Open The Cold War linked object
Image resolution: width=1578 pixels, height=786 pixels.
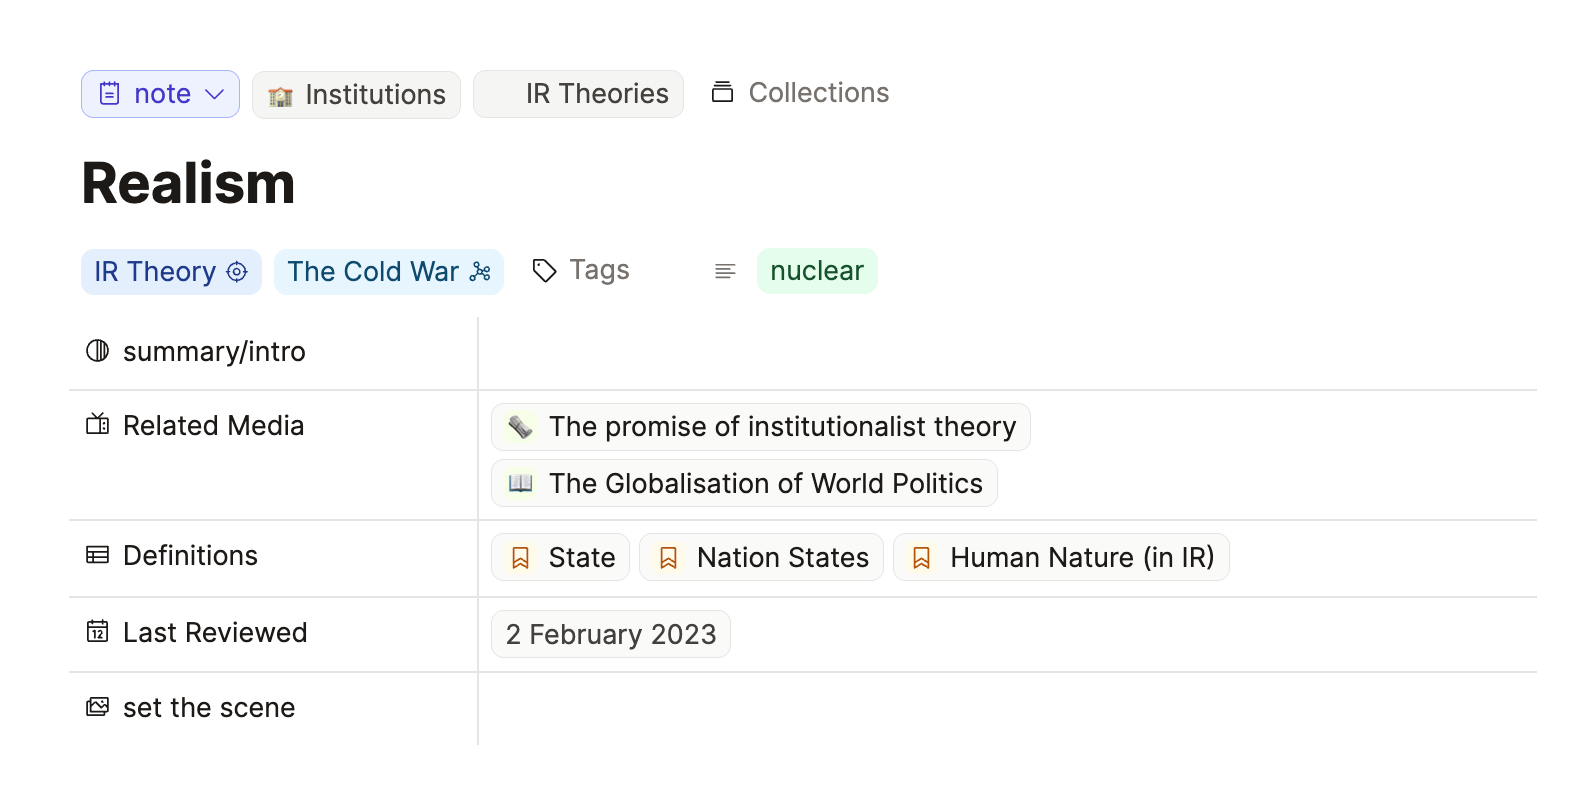(x=389, y=272)
